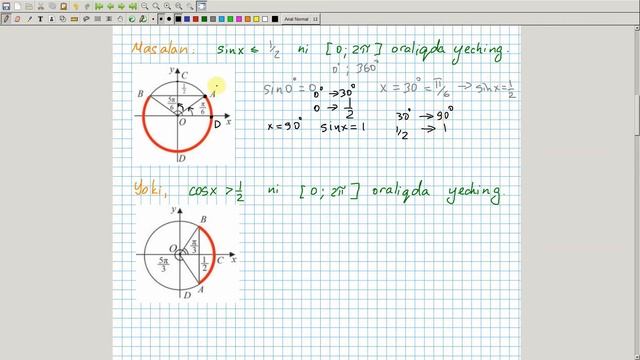640x360 pixels.
Task: Select the Eraser tool
Action: coord(18,19)
